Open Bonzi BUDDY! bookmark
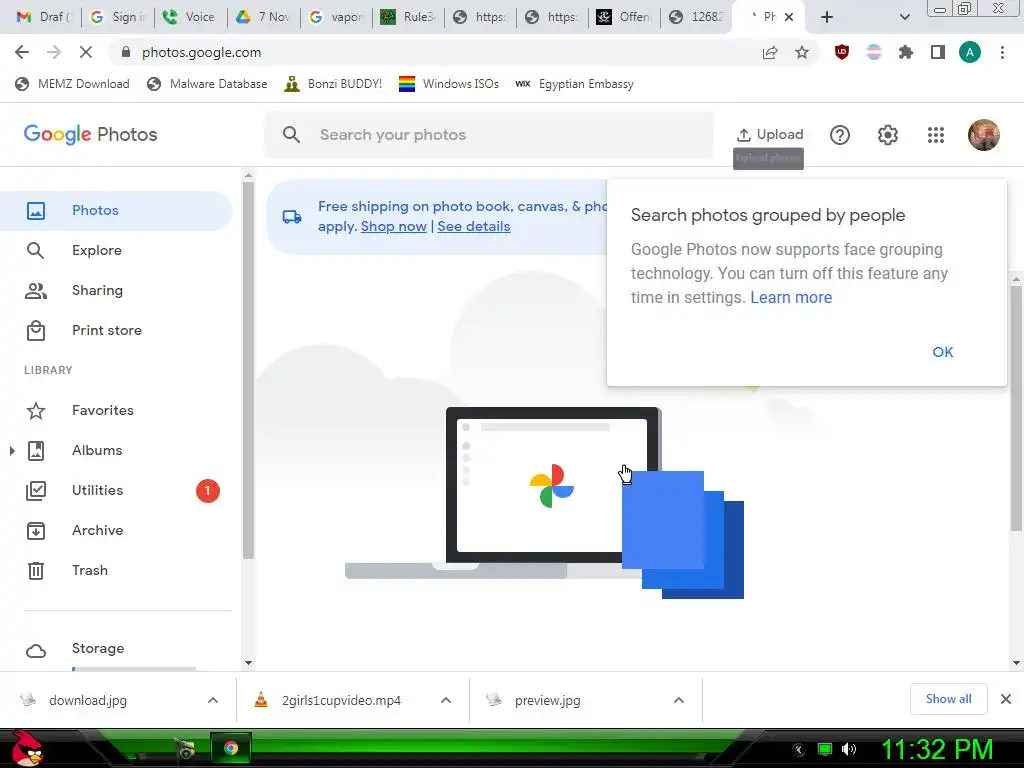The height and width of the screenshot is (768, 1024). coord(333,84)
